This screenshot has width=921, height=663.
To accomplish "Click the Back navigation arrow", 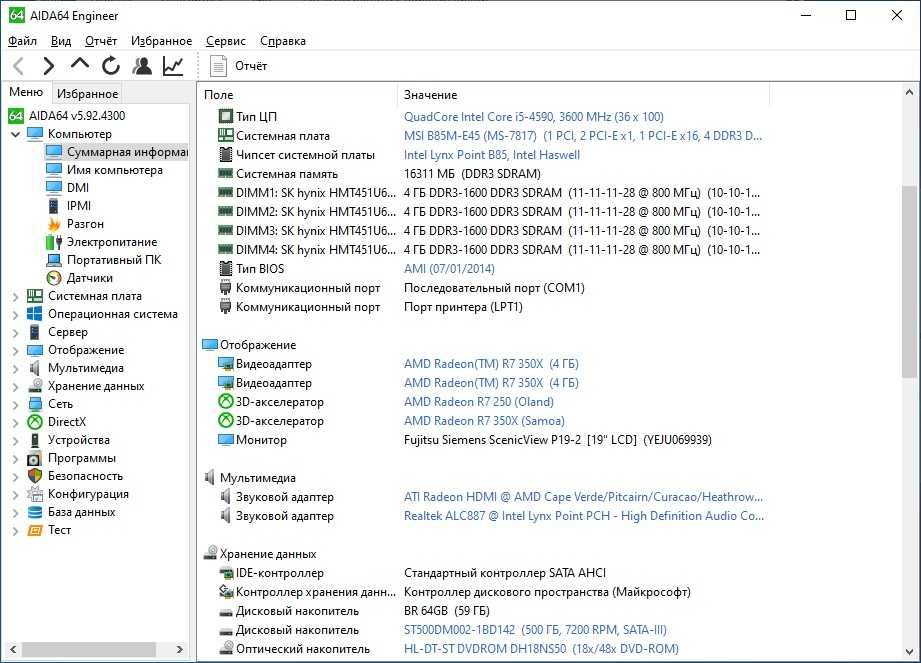I will click(19, 66).
